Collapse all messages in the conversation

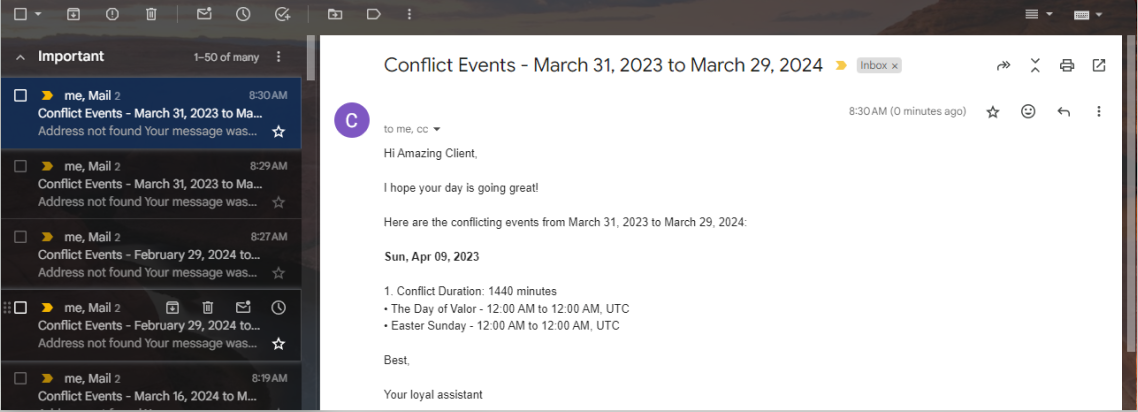[x=1035, y=66]
